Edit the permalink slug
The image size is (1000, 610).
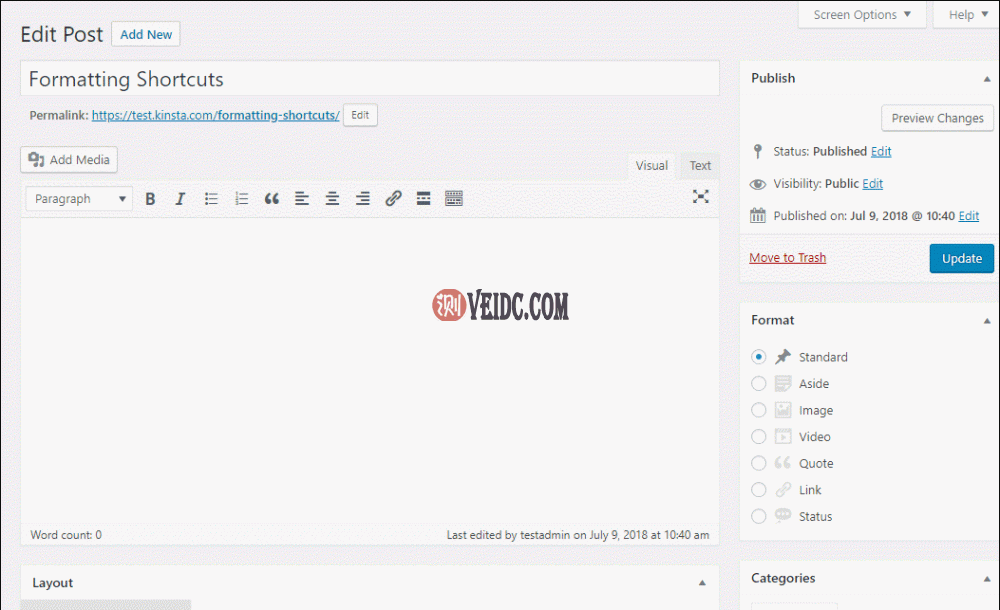click(x=360, y=115)
